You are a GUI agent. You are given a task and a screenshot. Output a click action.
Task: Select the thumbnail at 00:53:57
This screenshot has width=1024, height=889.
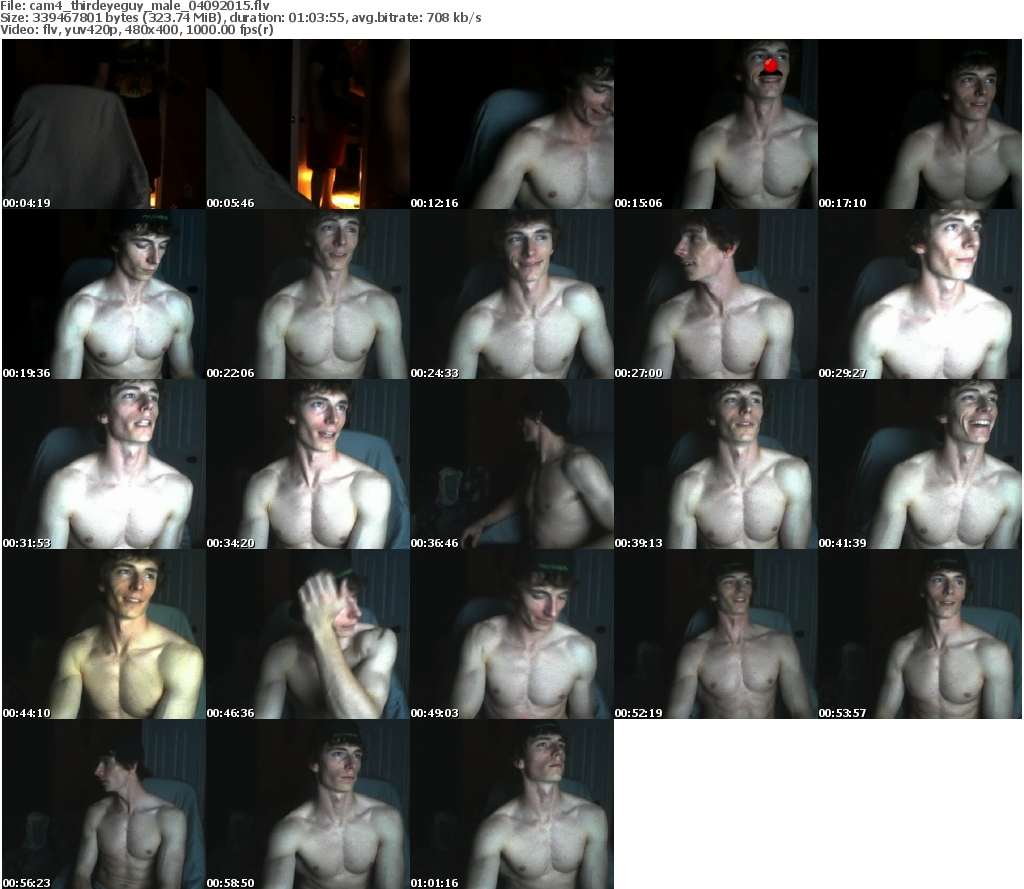[920, 634]
